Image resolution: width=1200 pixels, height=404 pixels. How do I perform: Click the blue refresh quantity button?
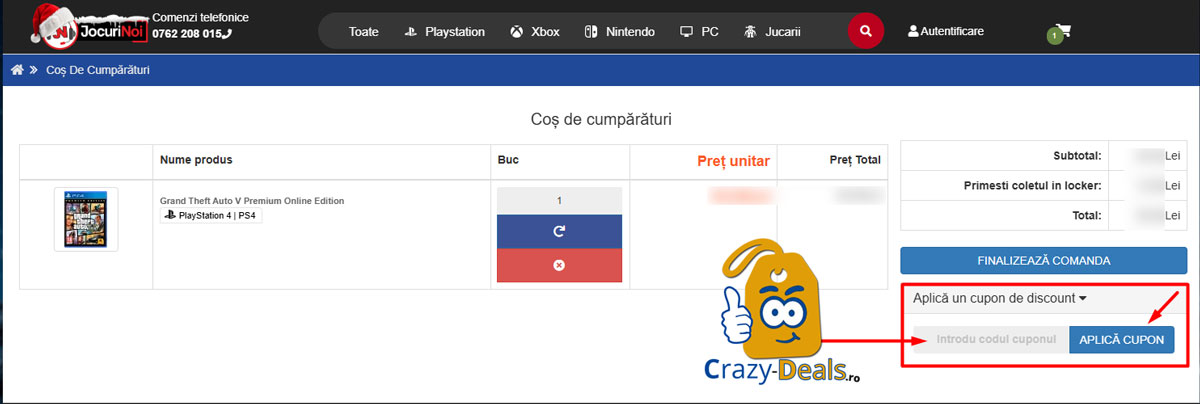pos(559,231)
